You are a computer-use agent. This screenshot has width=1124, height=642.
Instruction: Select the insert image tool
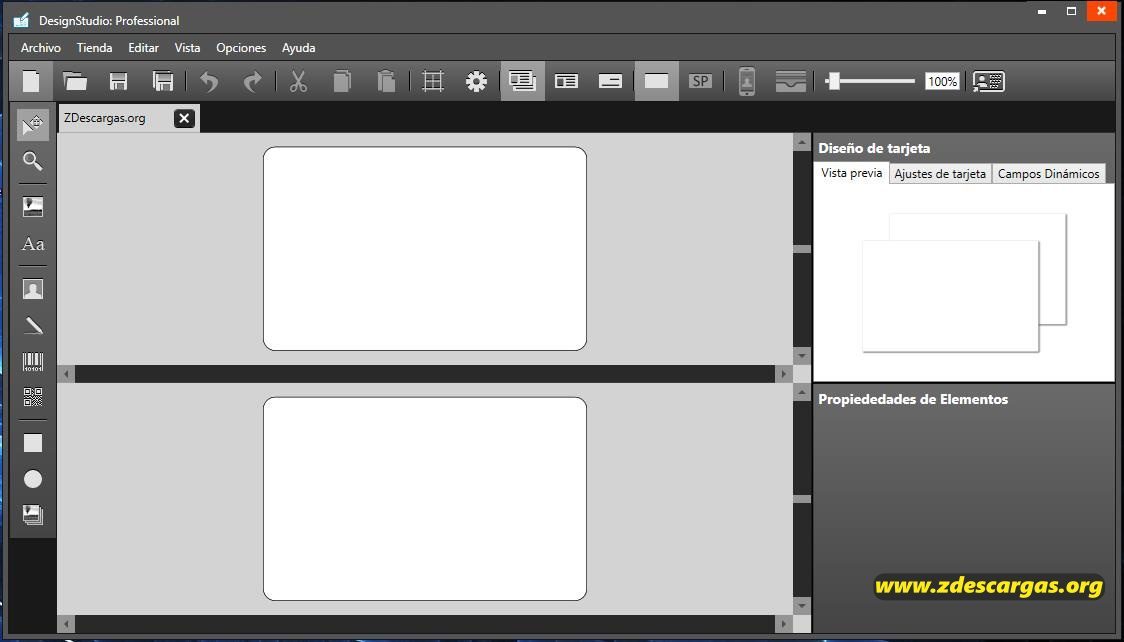33,207
